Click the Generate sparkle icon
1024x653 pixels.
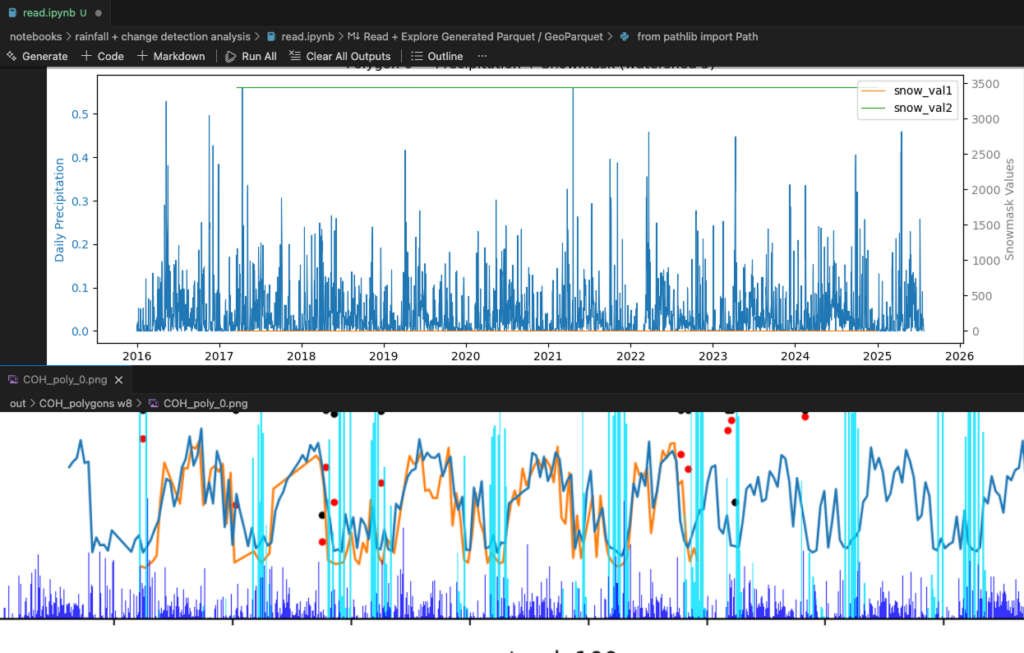click(14, 56)
